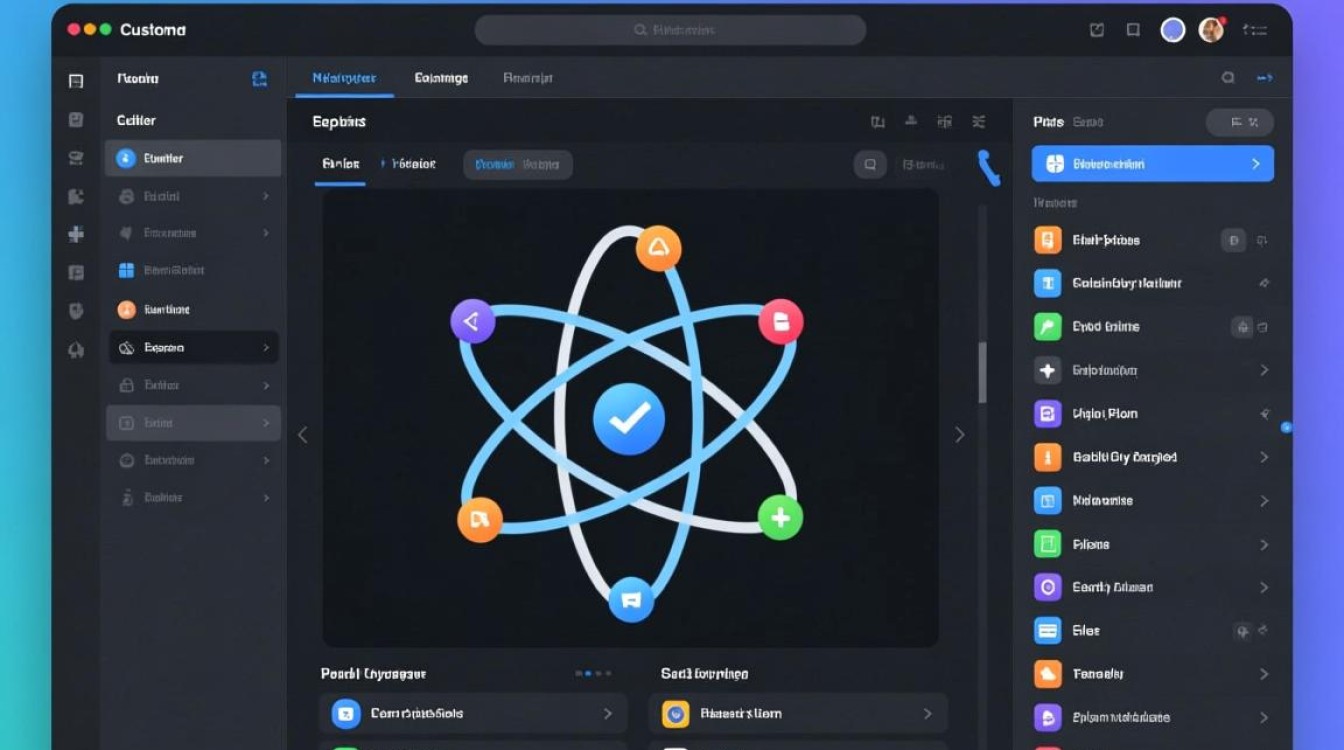1344x750 pixels.
Task: Click the blue checkmark at the atom's center
Action: [628, 419]
